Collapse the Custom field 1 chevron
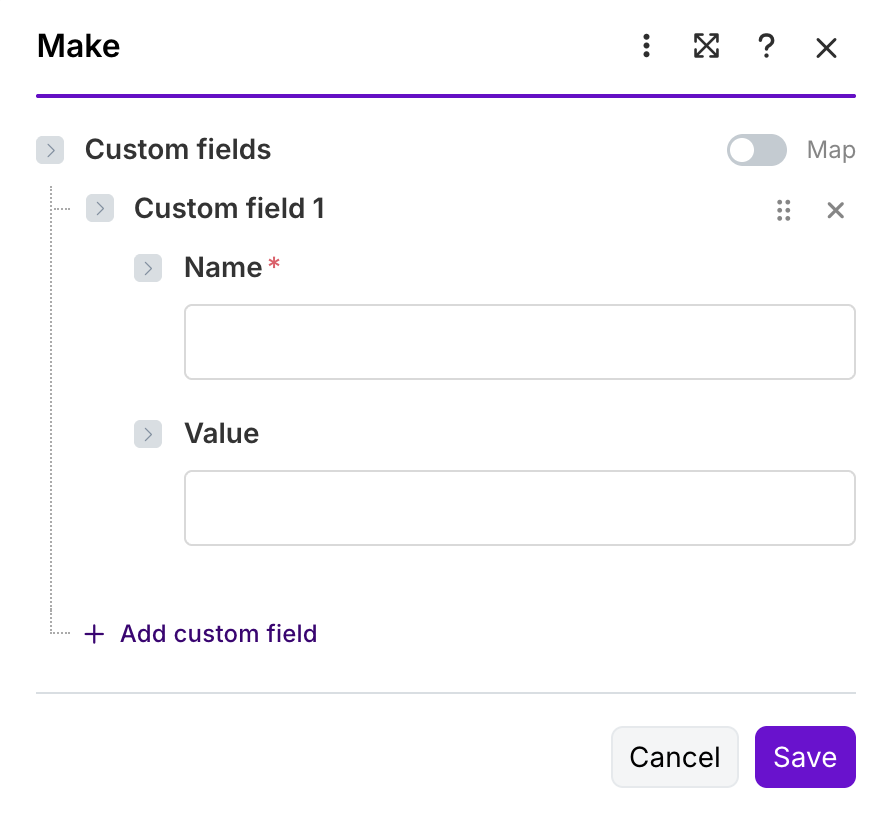The image size is (890, 815). click(100, 208)
